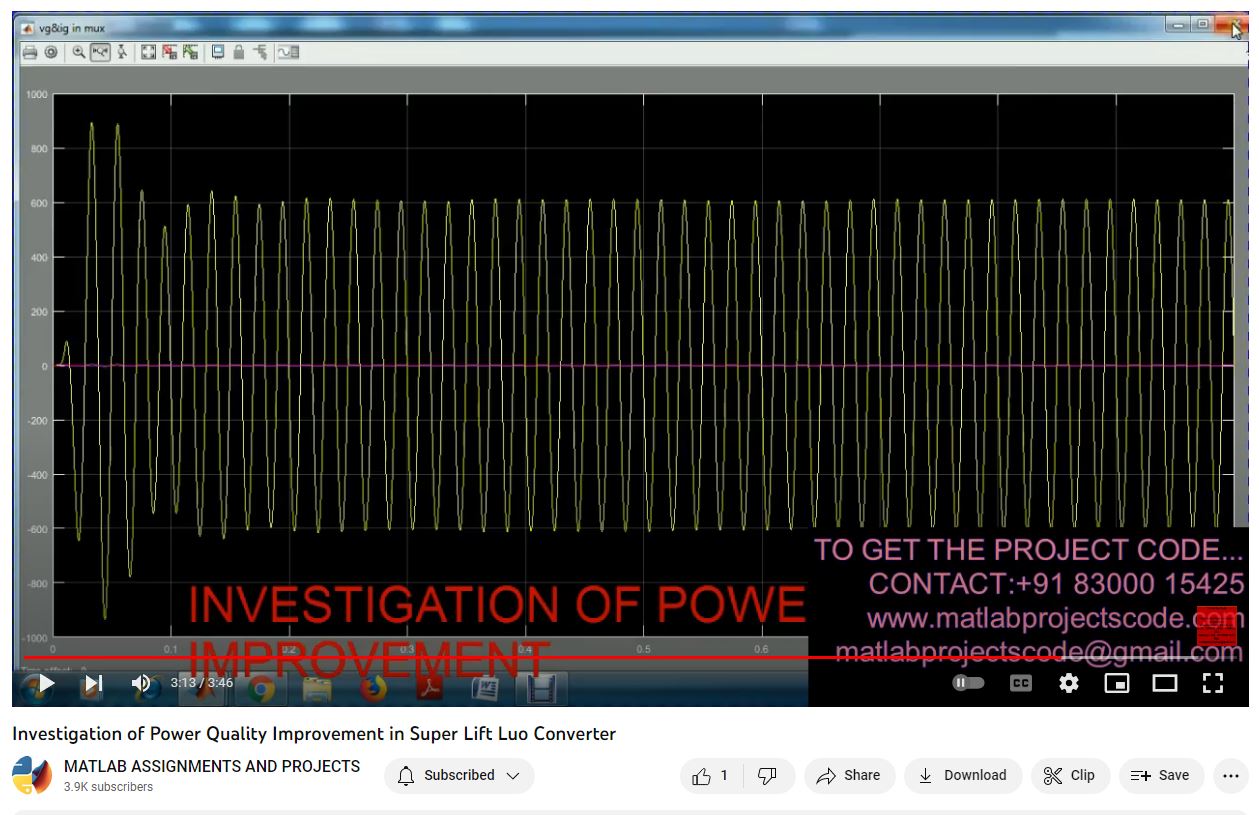Click the video title text
1259x815 pixels.
[314, 734]
